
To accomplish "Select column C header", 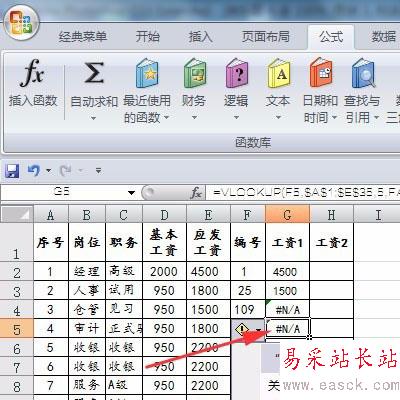I will [124, 215].
